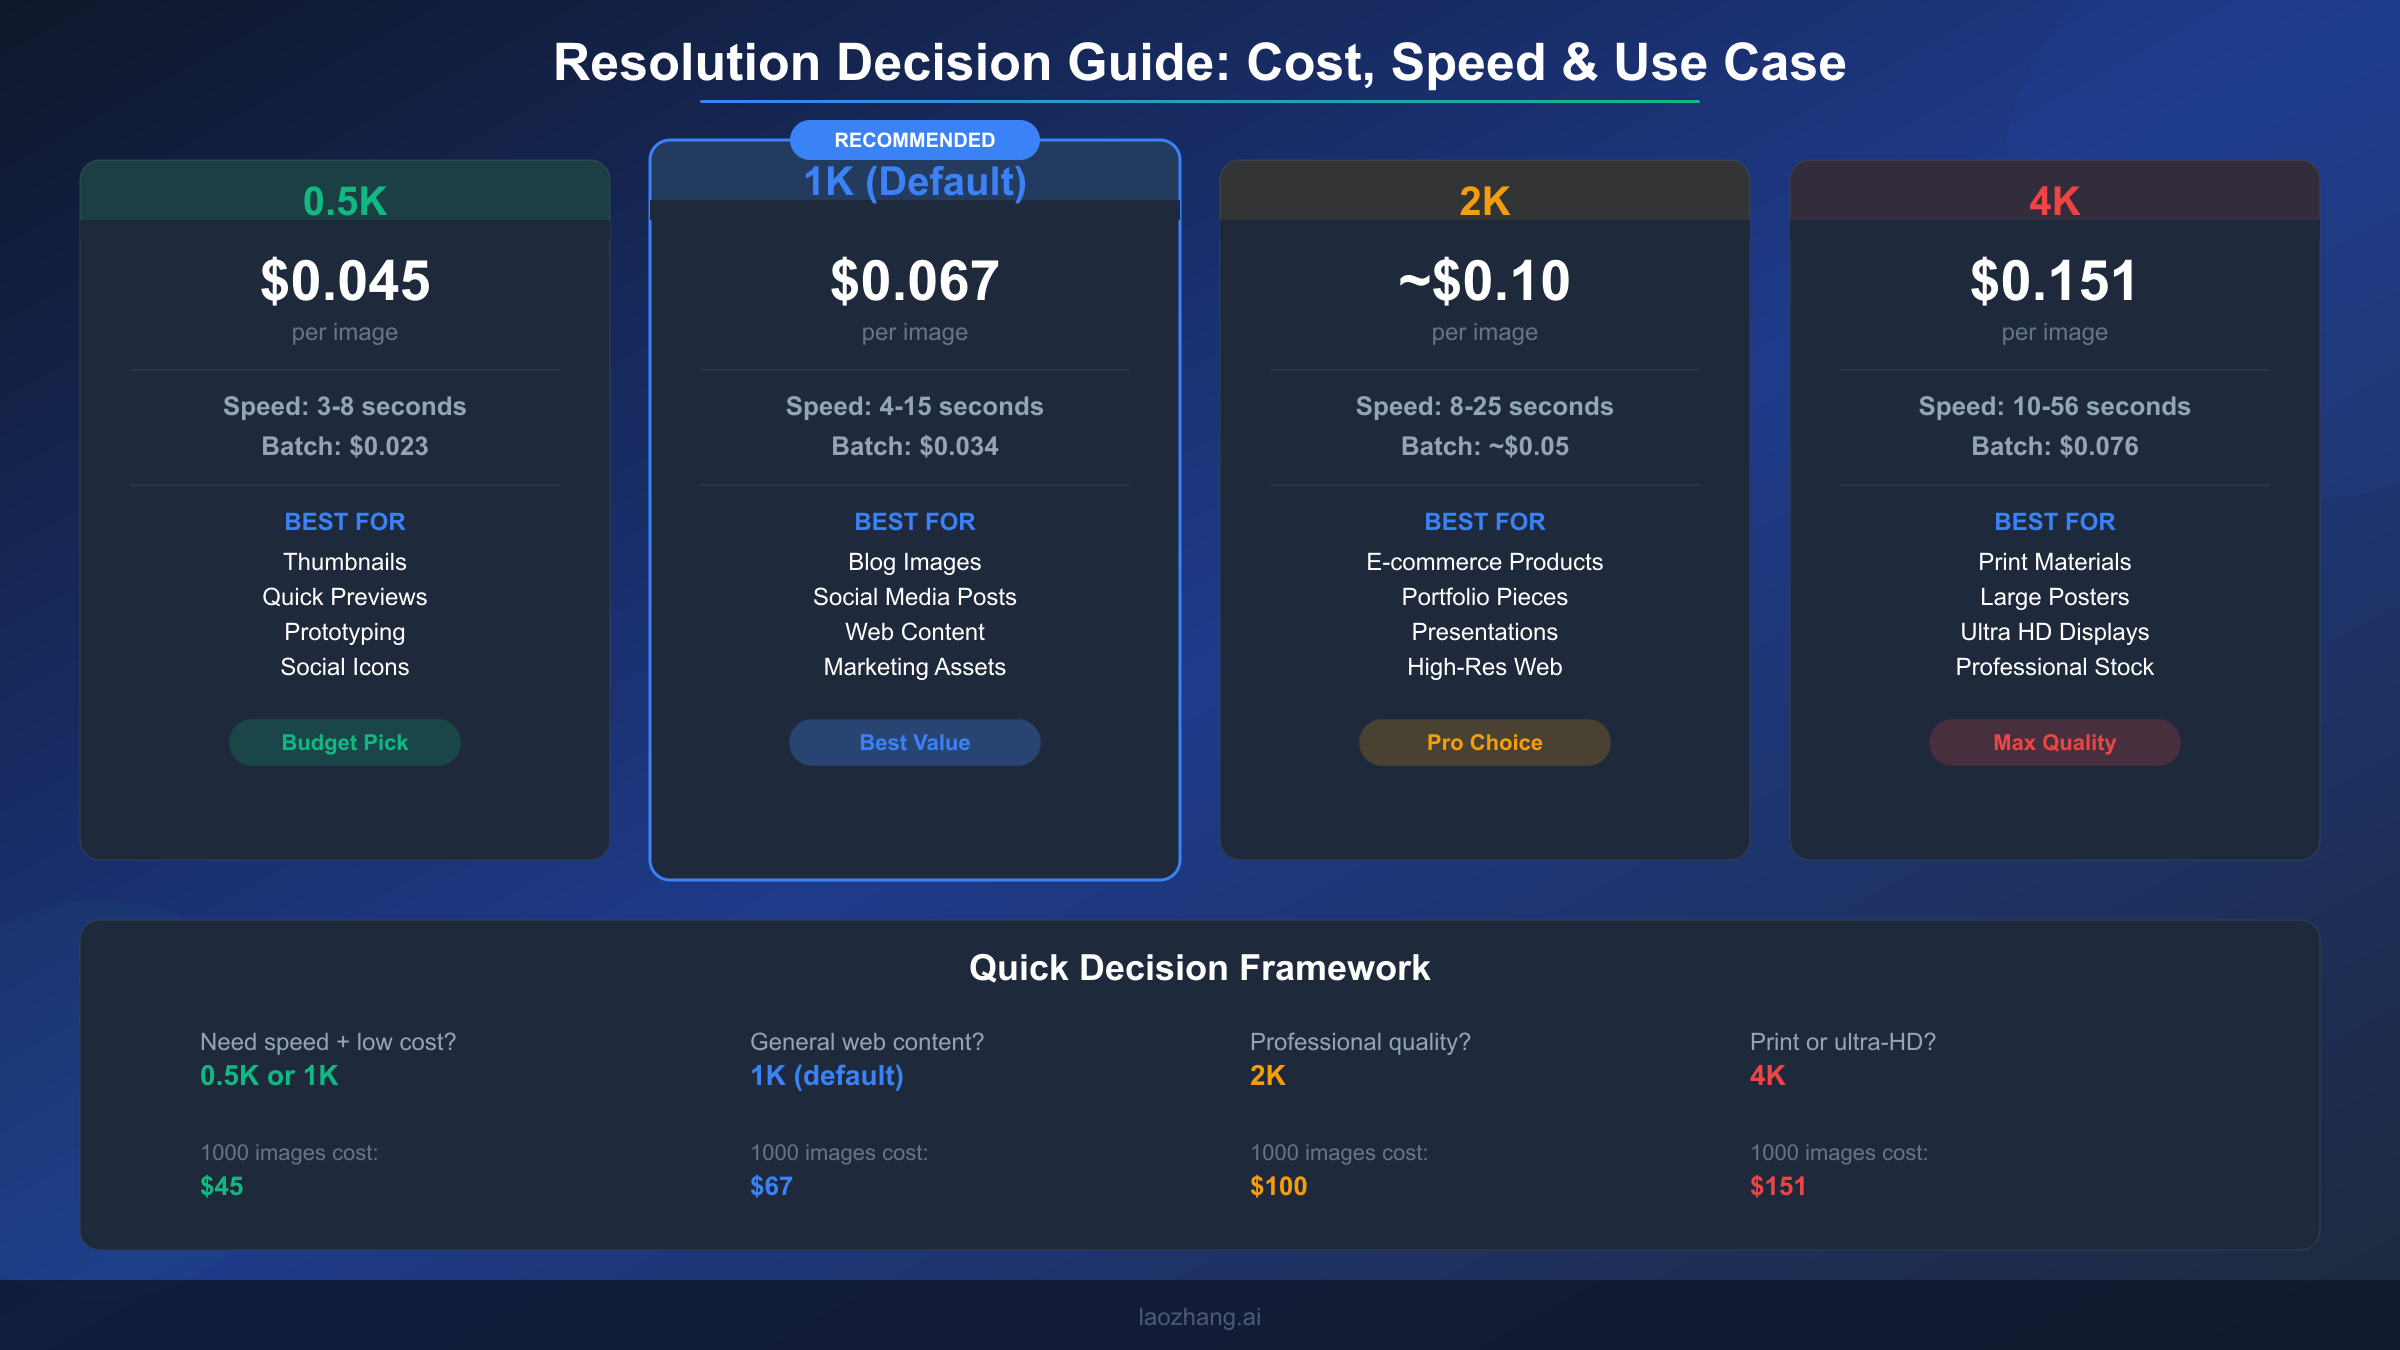Click the 1K (default) answer under General web content

pyautogui.click(x=826, y=1076)
